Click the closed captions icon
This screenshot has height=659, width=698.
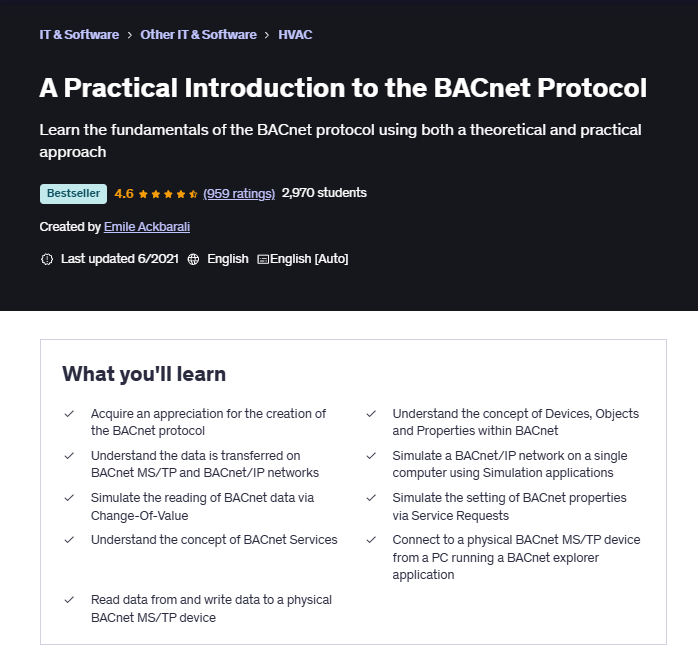point(263,259)
